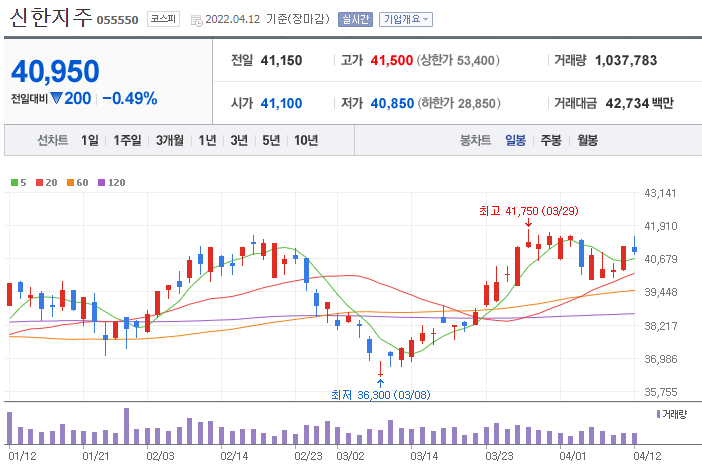Click the 코스피 market badge
The width and height of the screenshot is (702, 474).
[x=163, y=19]
